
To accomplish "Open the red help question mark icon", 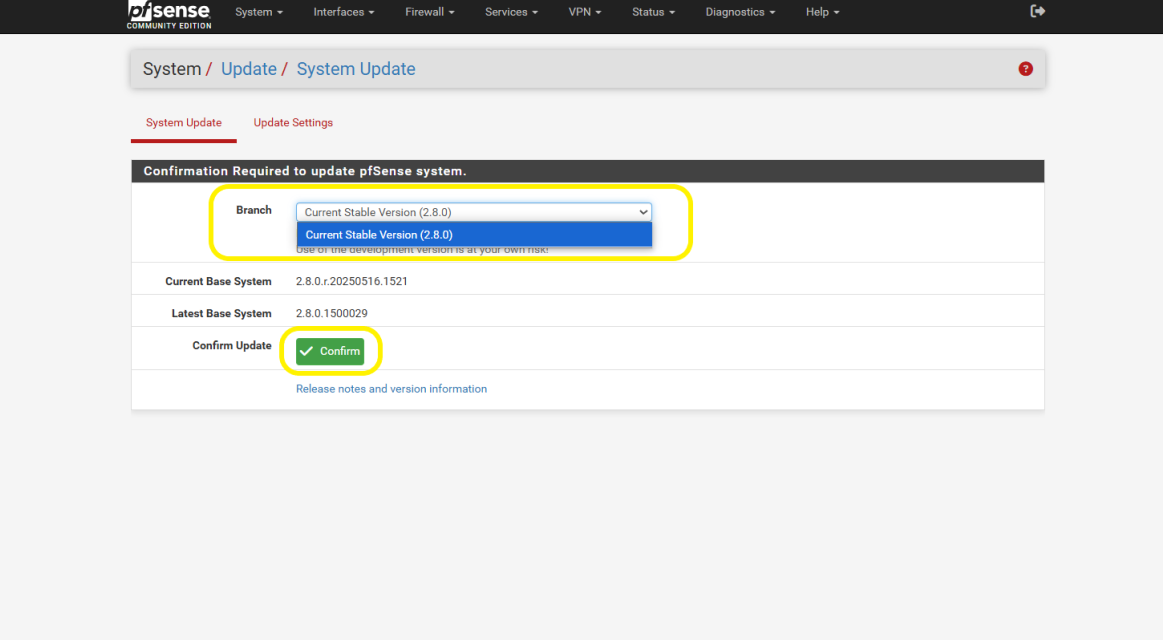I will point(1025,69).
